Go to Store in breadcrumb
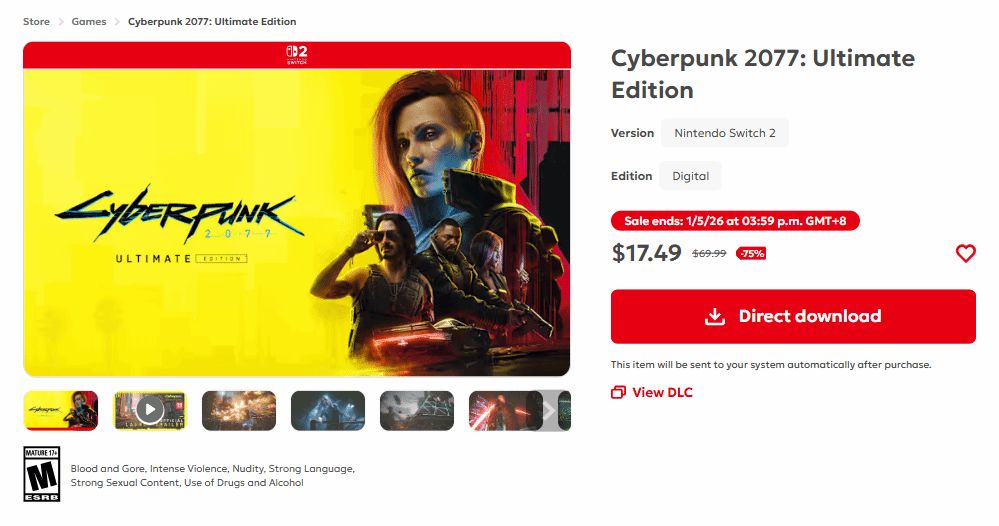This screenshot has width=999, height=526. (37, 21)
